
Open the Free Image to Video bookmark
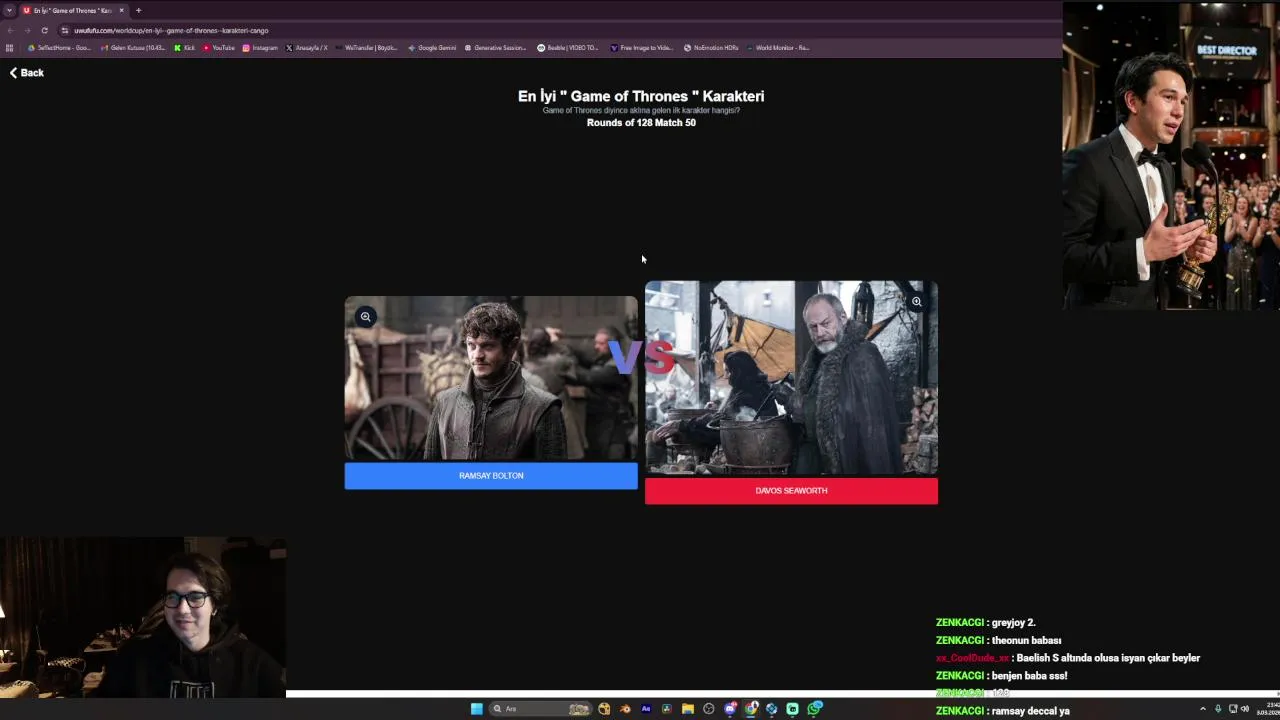coord(642,47)
